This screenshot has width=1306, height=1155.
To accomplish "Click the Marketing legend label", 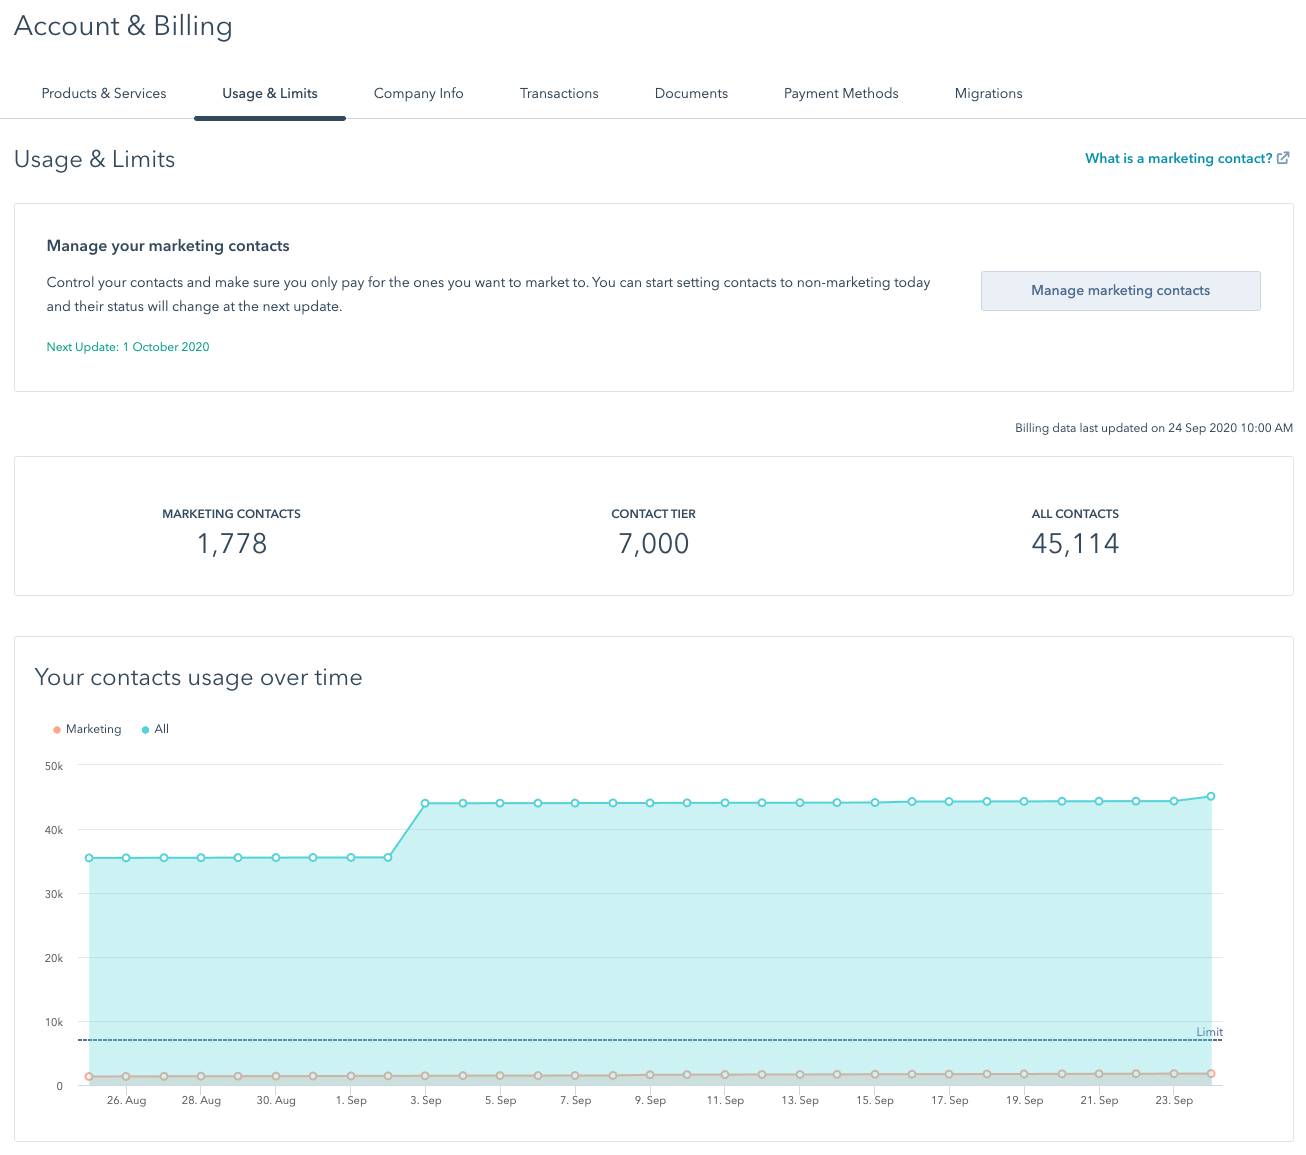I will pyautogui.click(x=93, y=729).
